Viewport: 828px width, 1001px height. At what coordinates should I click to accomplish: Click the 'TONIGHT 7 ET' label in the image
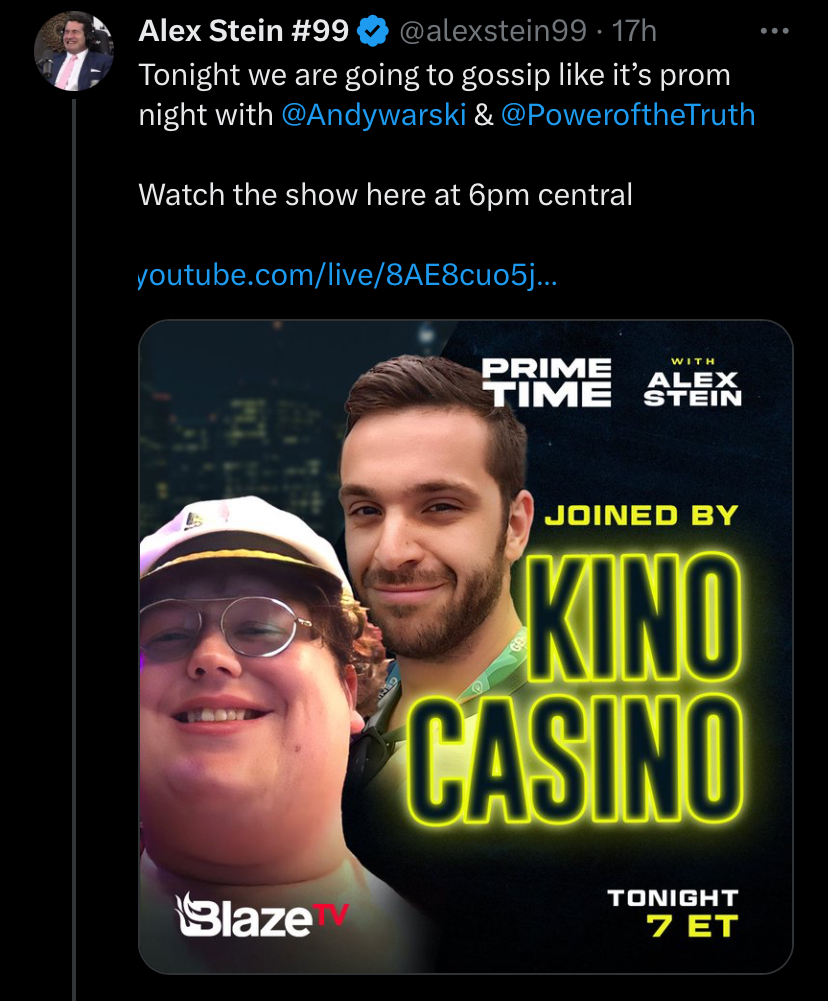673,913
